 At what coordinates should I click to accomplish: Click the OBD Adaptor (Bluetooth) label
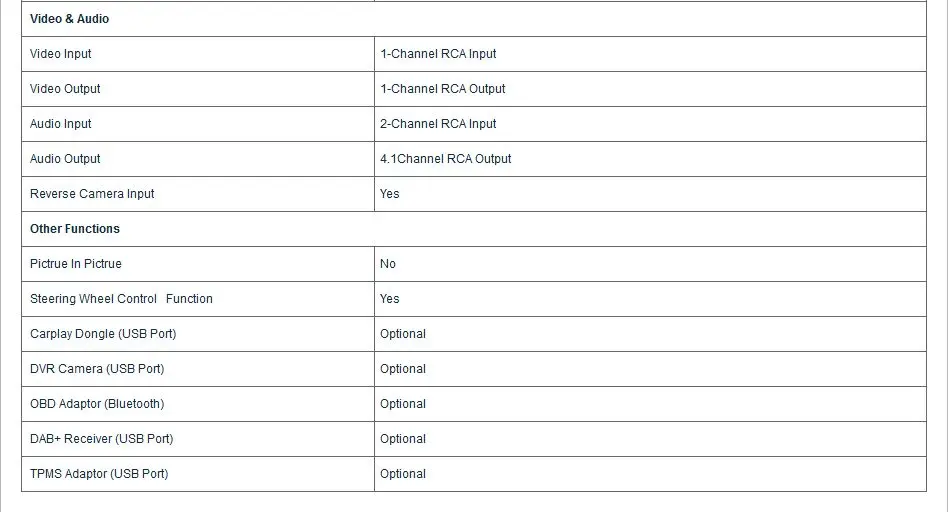97,404
